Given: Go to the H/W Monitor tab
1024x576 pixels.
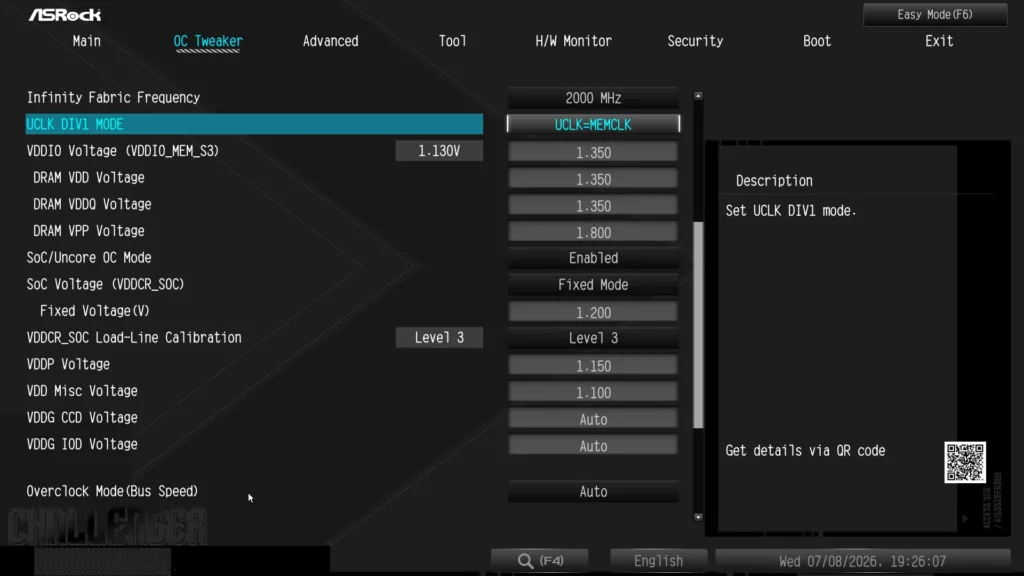Looking at the screenshot, I should 573,41.
